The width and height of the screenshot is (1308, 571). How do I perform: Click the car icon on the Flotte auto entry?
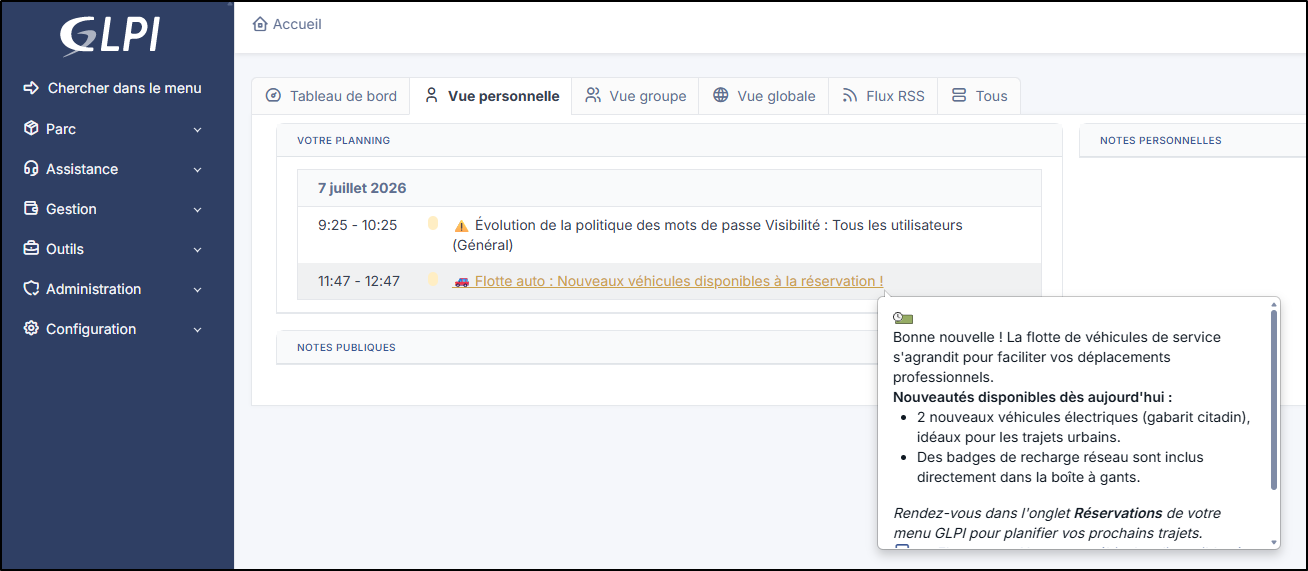[x=461, y=282]
